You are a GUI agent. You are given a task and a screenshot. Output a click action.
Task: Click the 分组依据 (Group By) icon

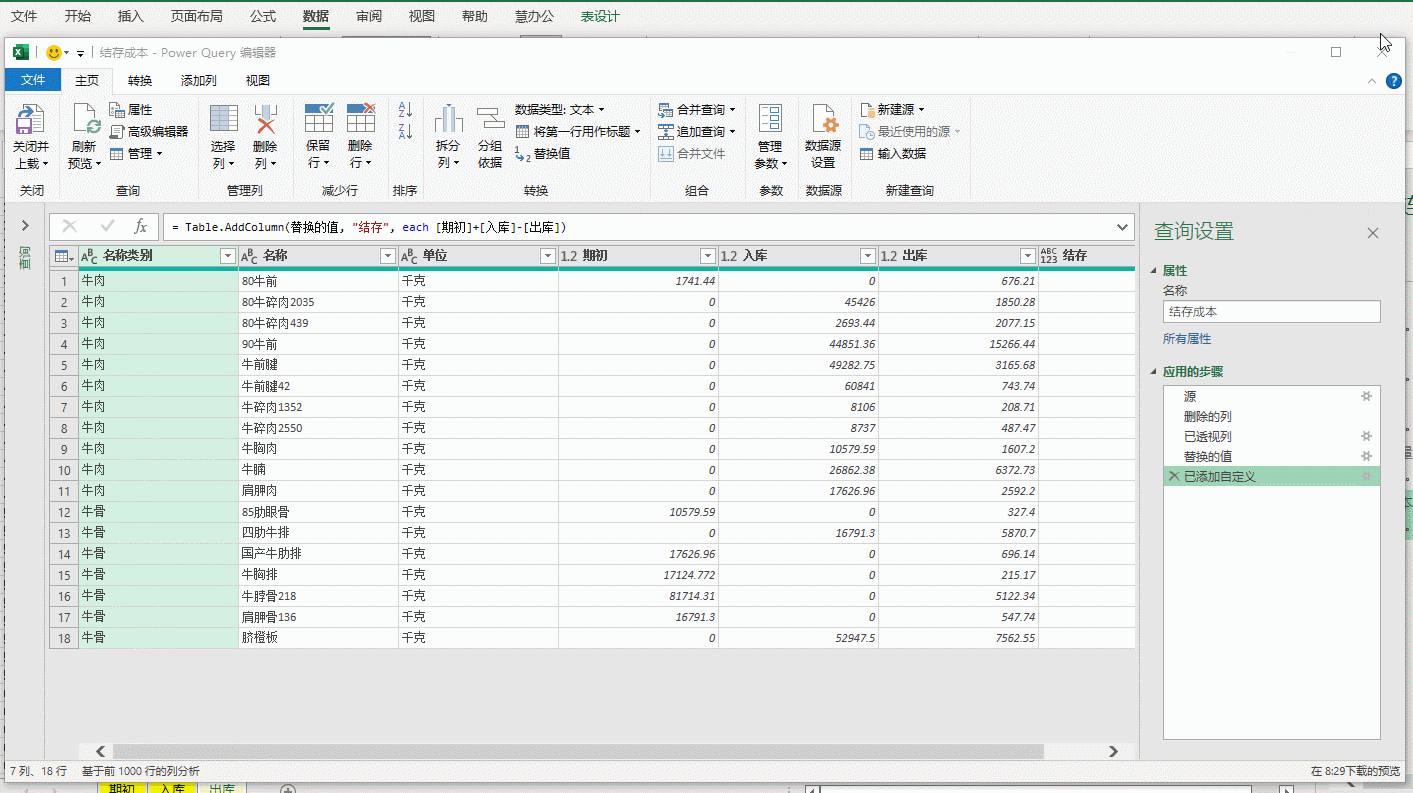click(490, 119)
